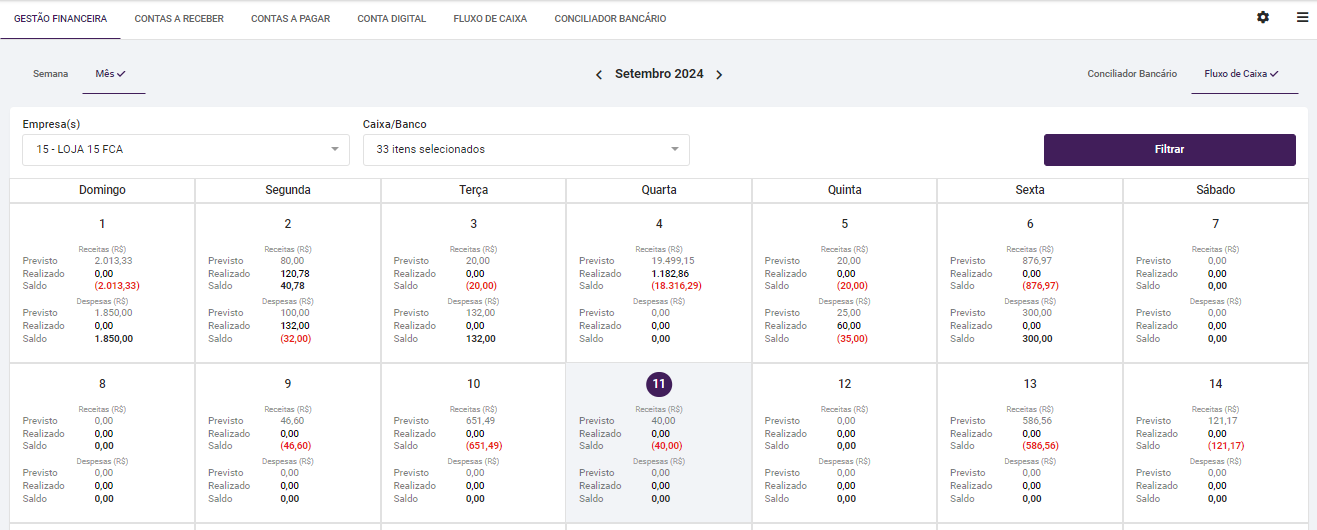The image size is (1317, 530).
Task: Select highlighted day 11 in calendar
Action: click(659, 384)
